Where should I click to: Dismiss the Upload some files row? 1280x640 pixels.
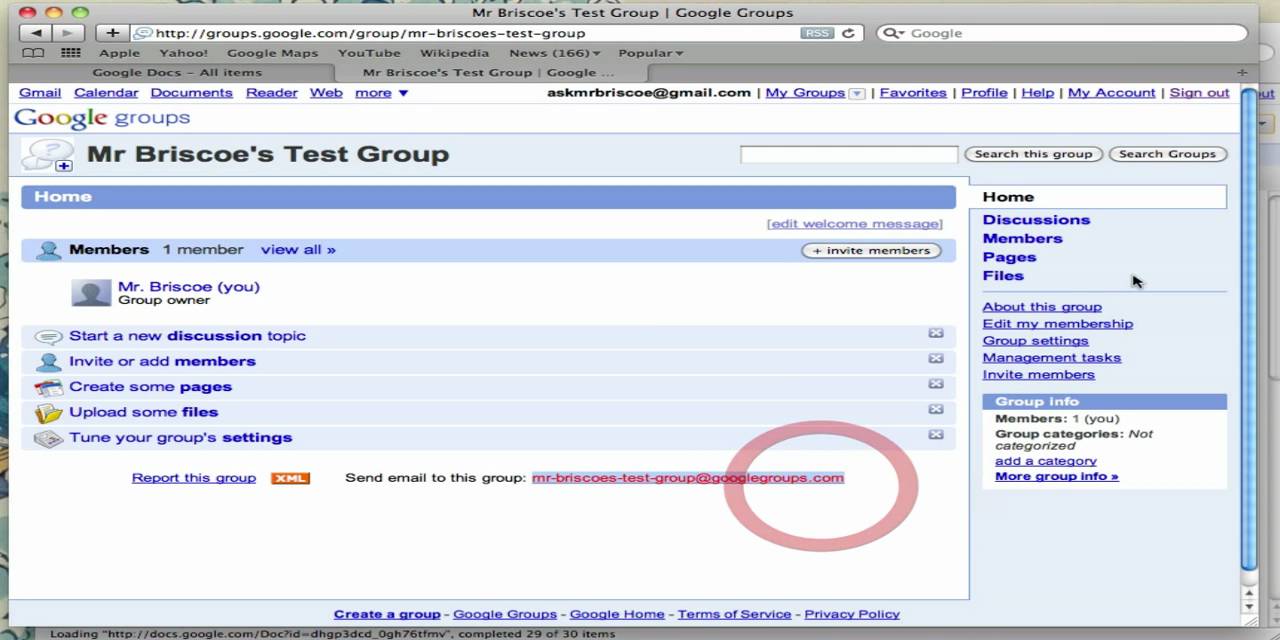936,409
